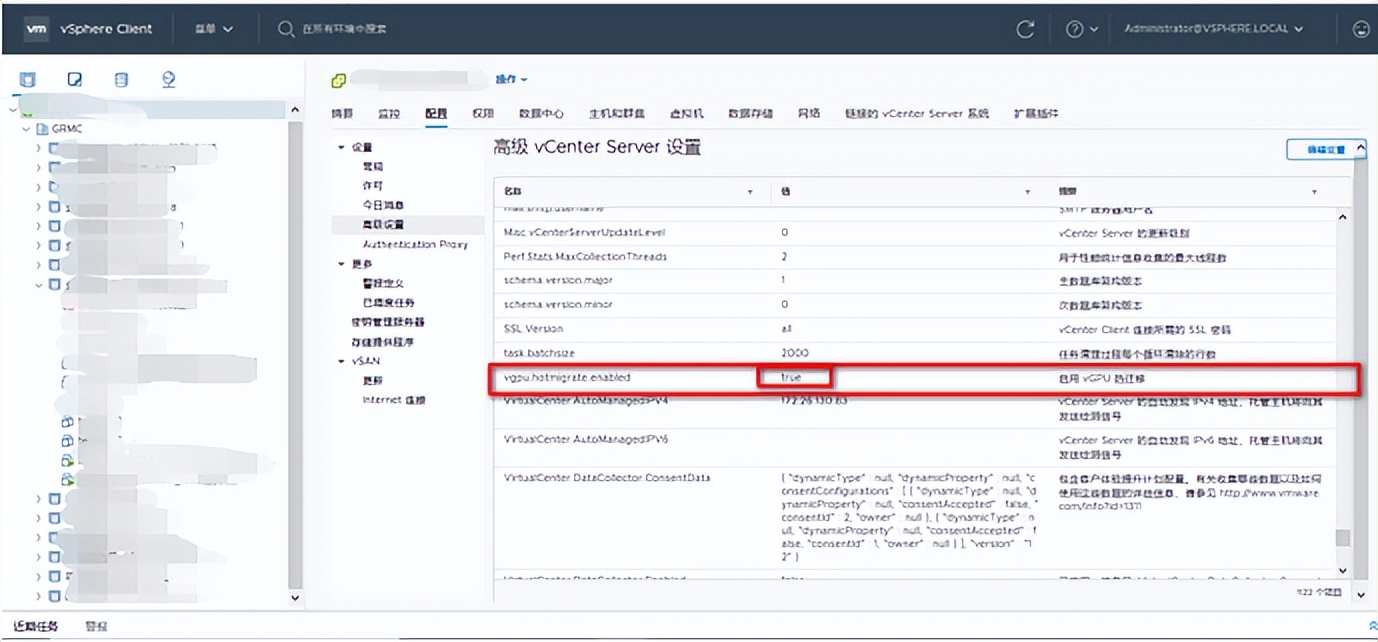Click the smiley feedback icon
Viewport: 1378px width, 642px height.
click(1360, 29)
